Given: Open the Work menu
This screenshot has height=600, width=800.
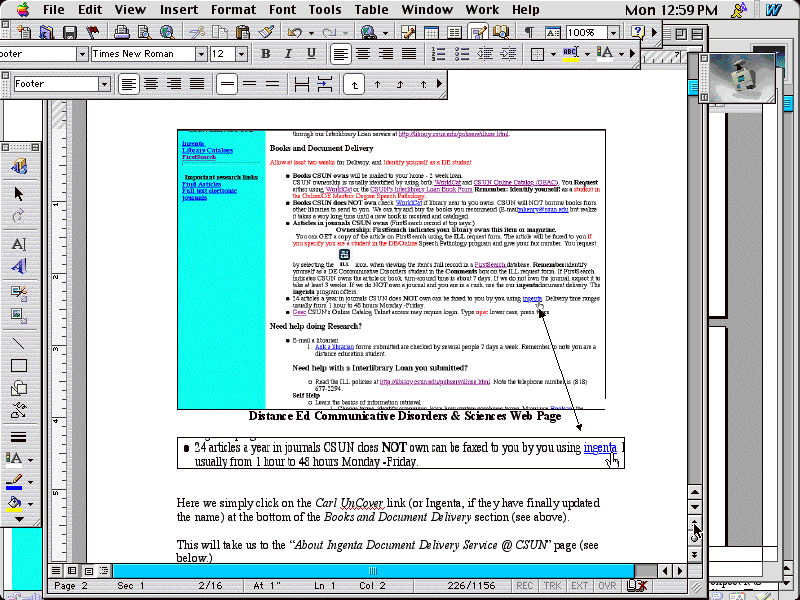Looking at the screenshot, I should (482, 10).
